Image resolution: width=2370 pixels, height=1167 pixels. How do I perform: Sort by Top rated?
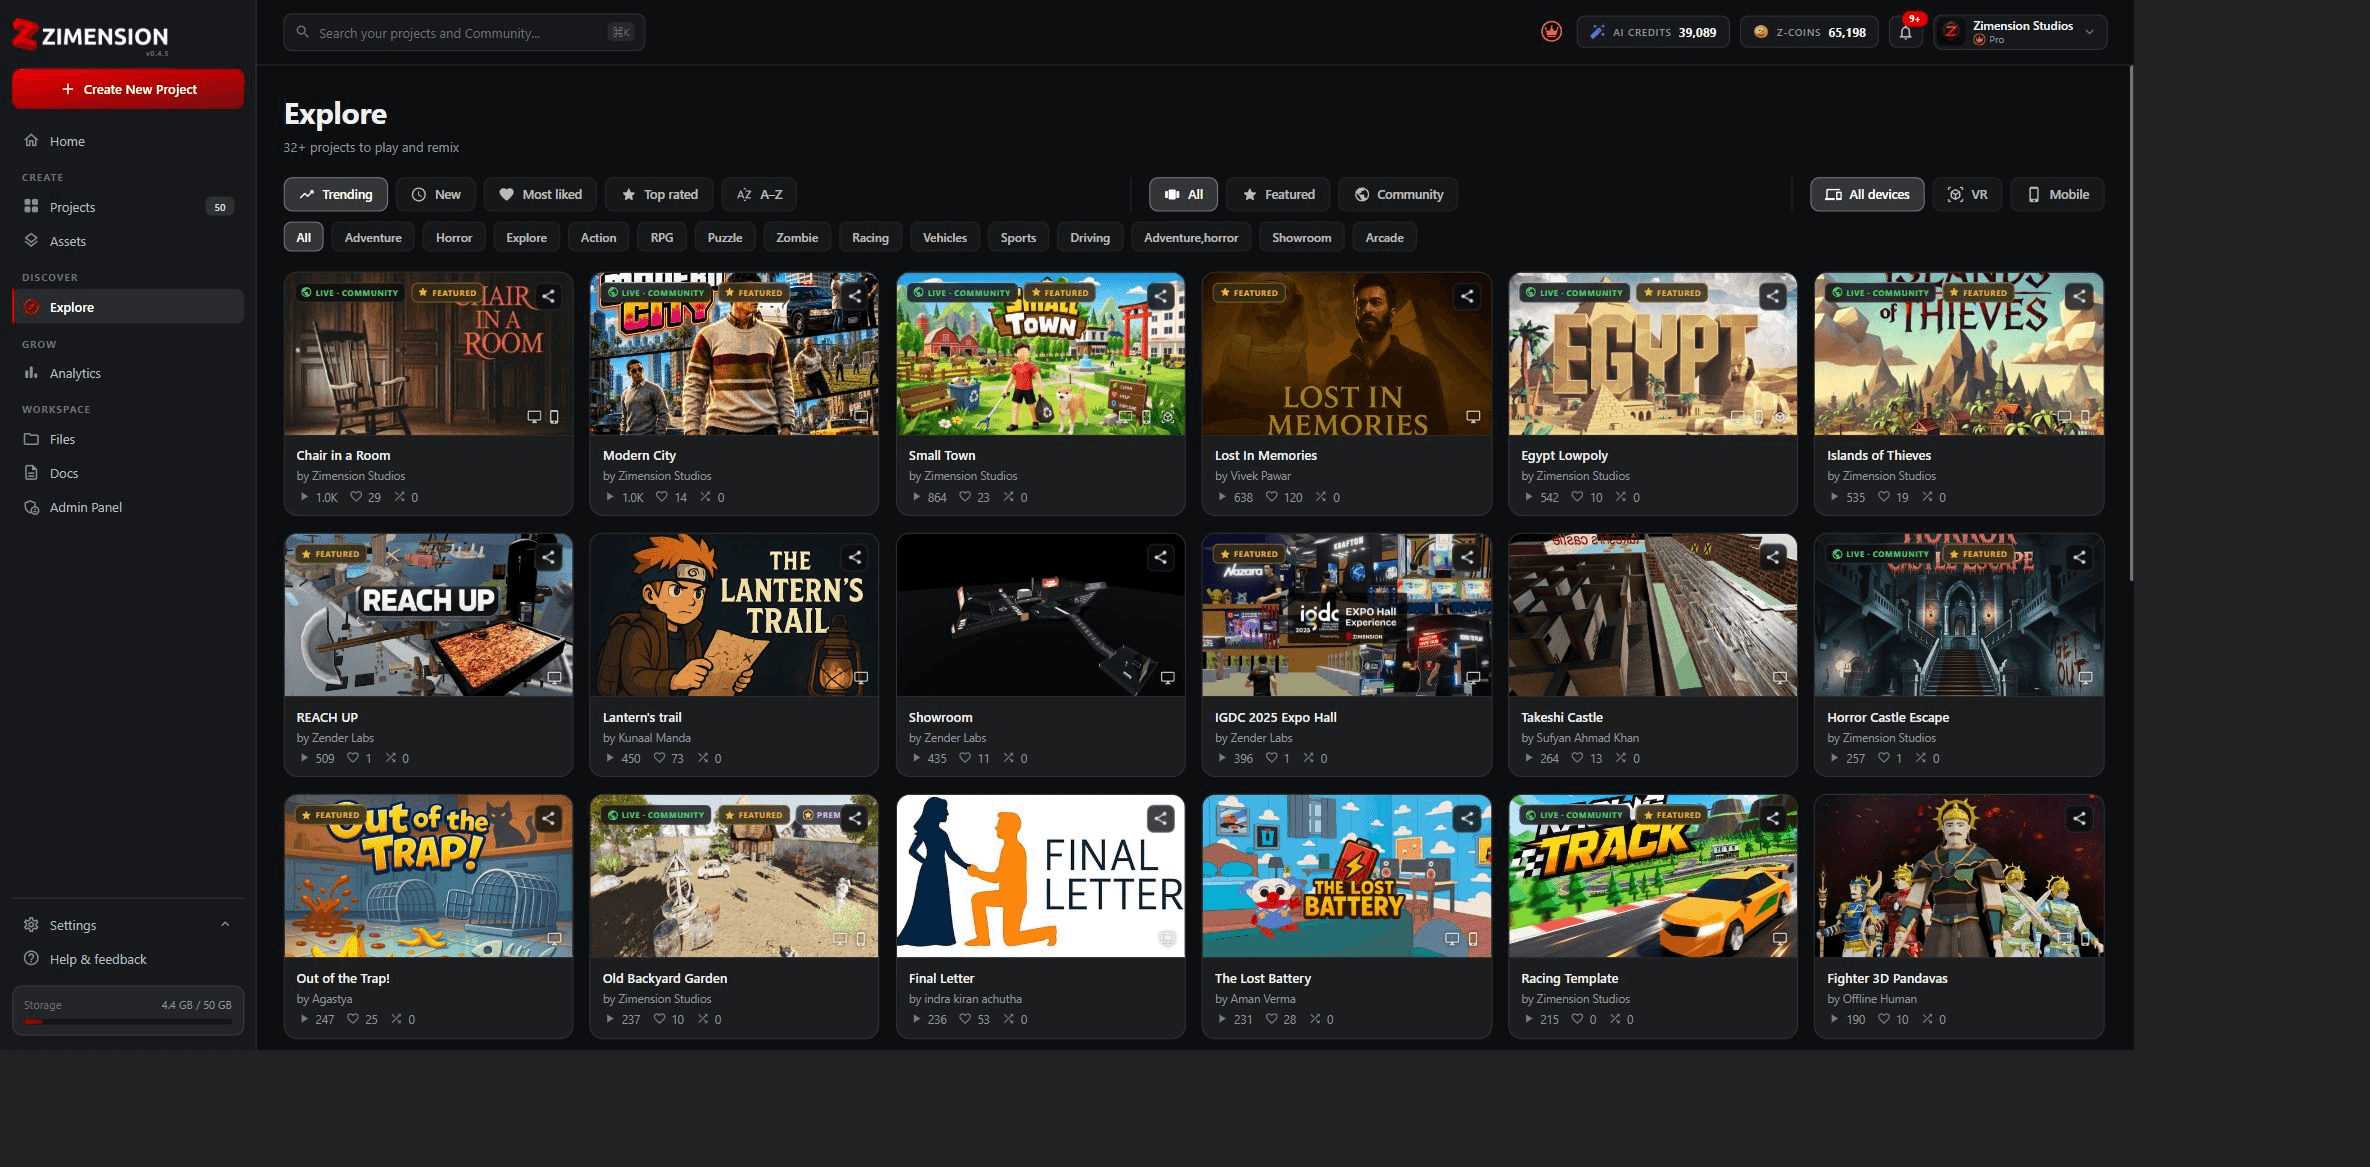click(660, 194)
